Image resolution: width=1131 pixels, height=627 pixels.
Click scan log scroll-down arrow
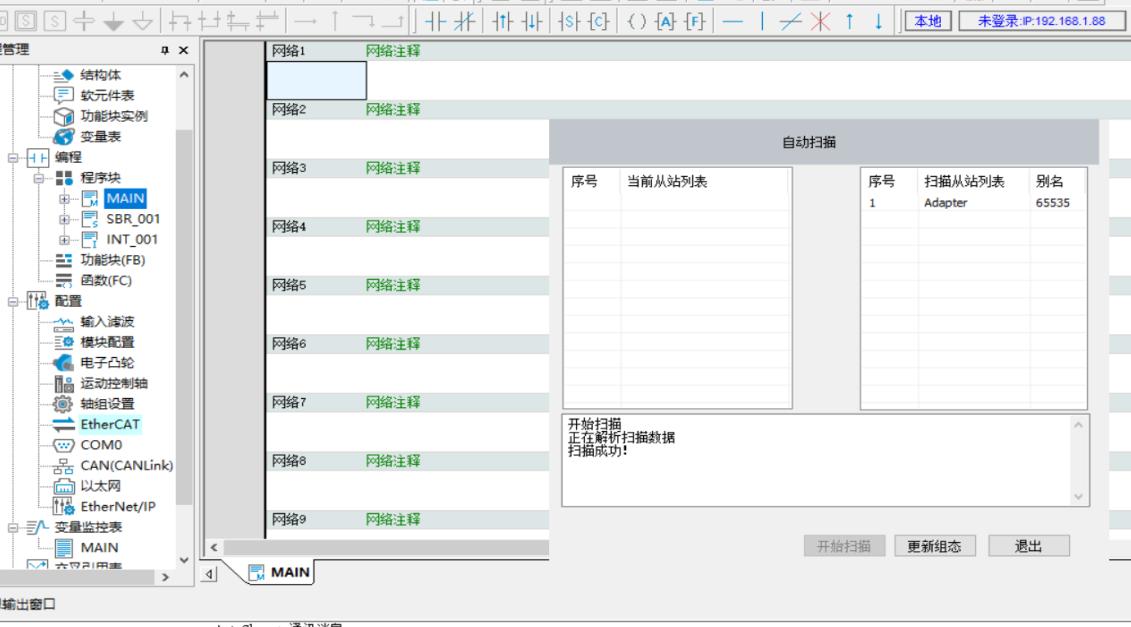coord(1078,496)
